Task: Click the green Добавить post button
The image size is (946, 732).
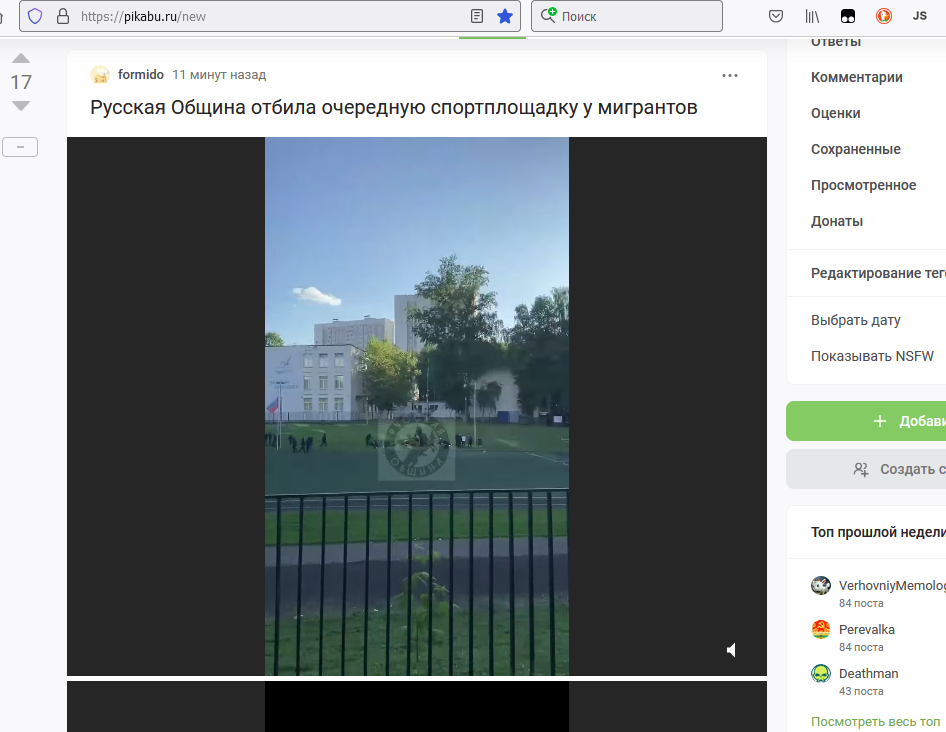Action: (x=866, y=421)
